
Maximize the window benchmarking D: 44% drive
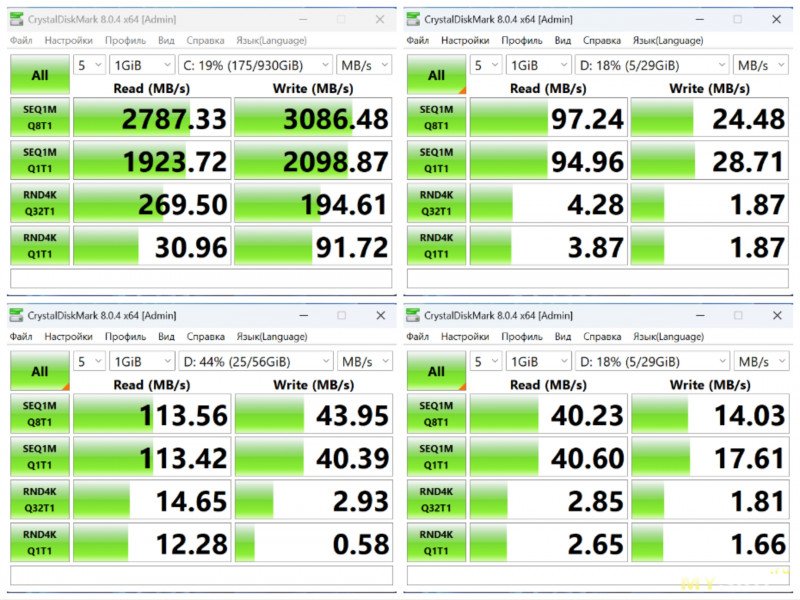coord(341,315)
